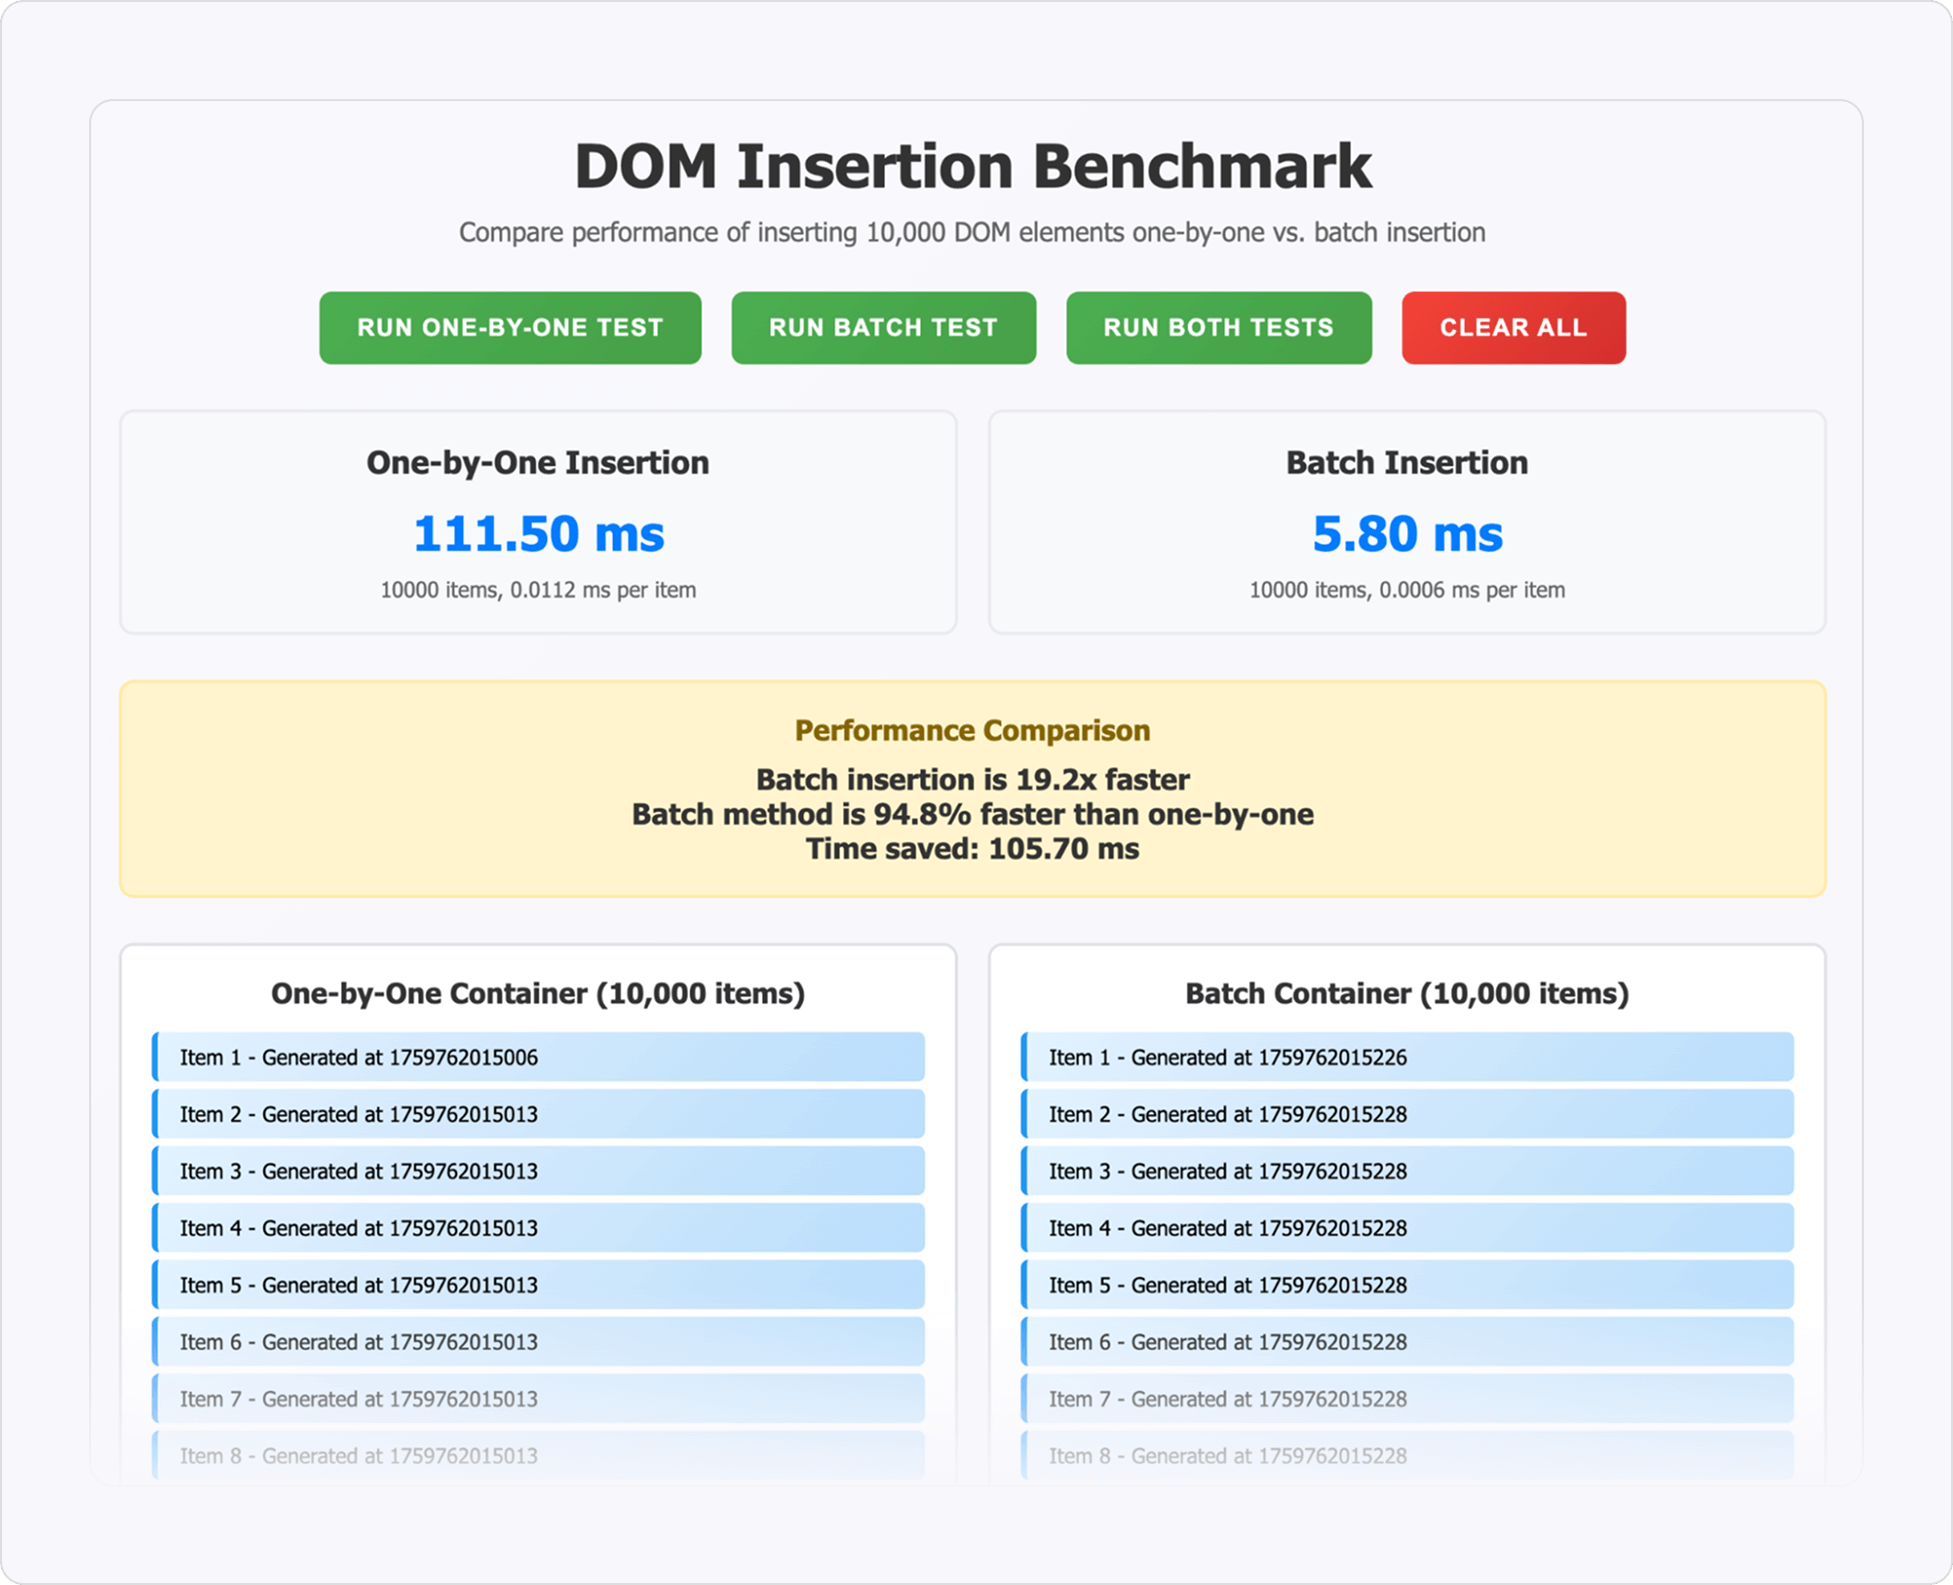Click the One-by-One Container heading
Viewport: 1953px width, 1585px height.
[538, 993]
